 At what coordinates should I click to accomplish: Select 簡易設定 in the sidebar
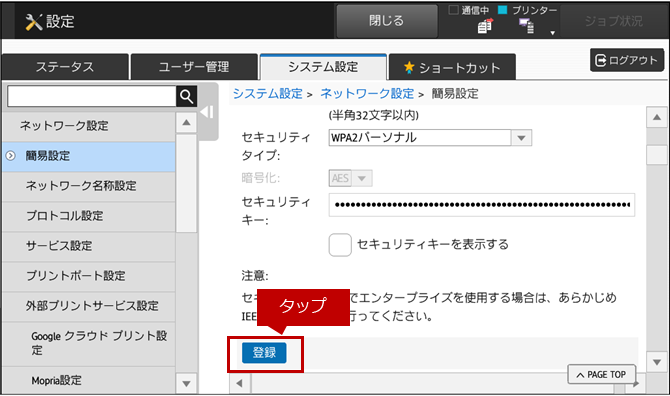click(89, 156)
